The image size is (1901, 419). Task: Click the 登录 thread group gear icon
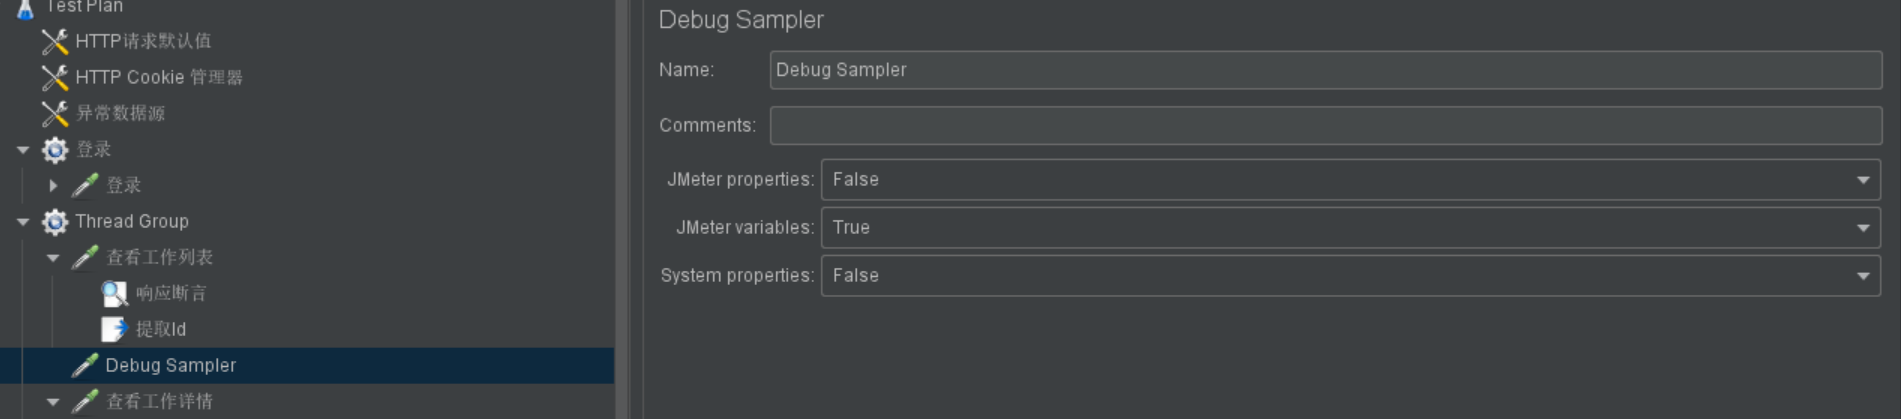pos(55,149)
